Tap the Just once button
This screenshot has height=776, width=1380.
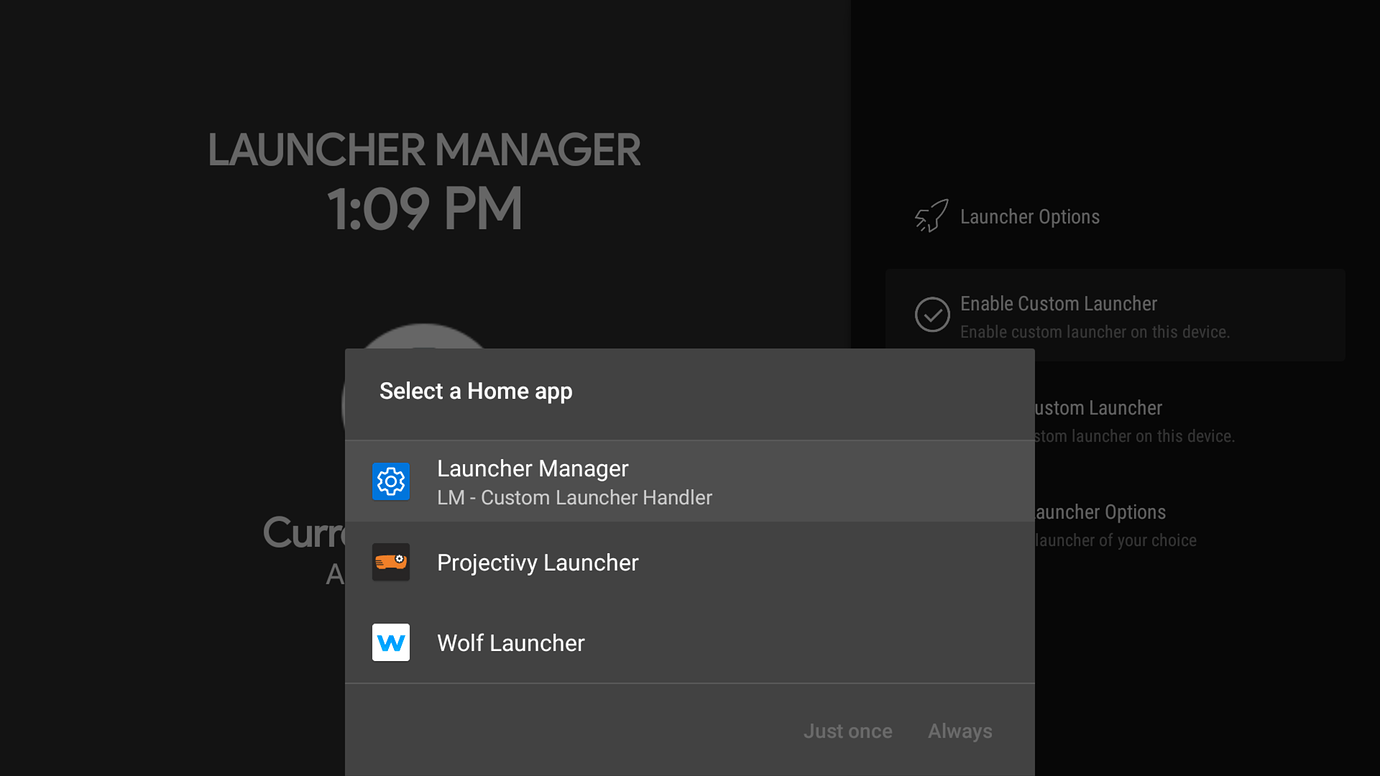tap(848, 731)
